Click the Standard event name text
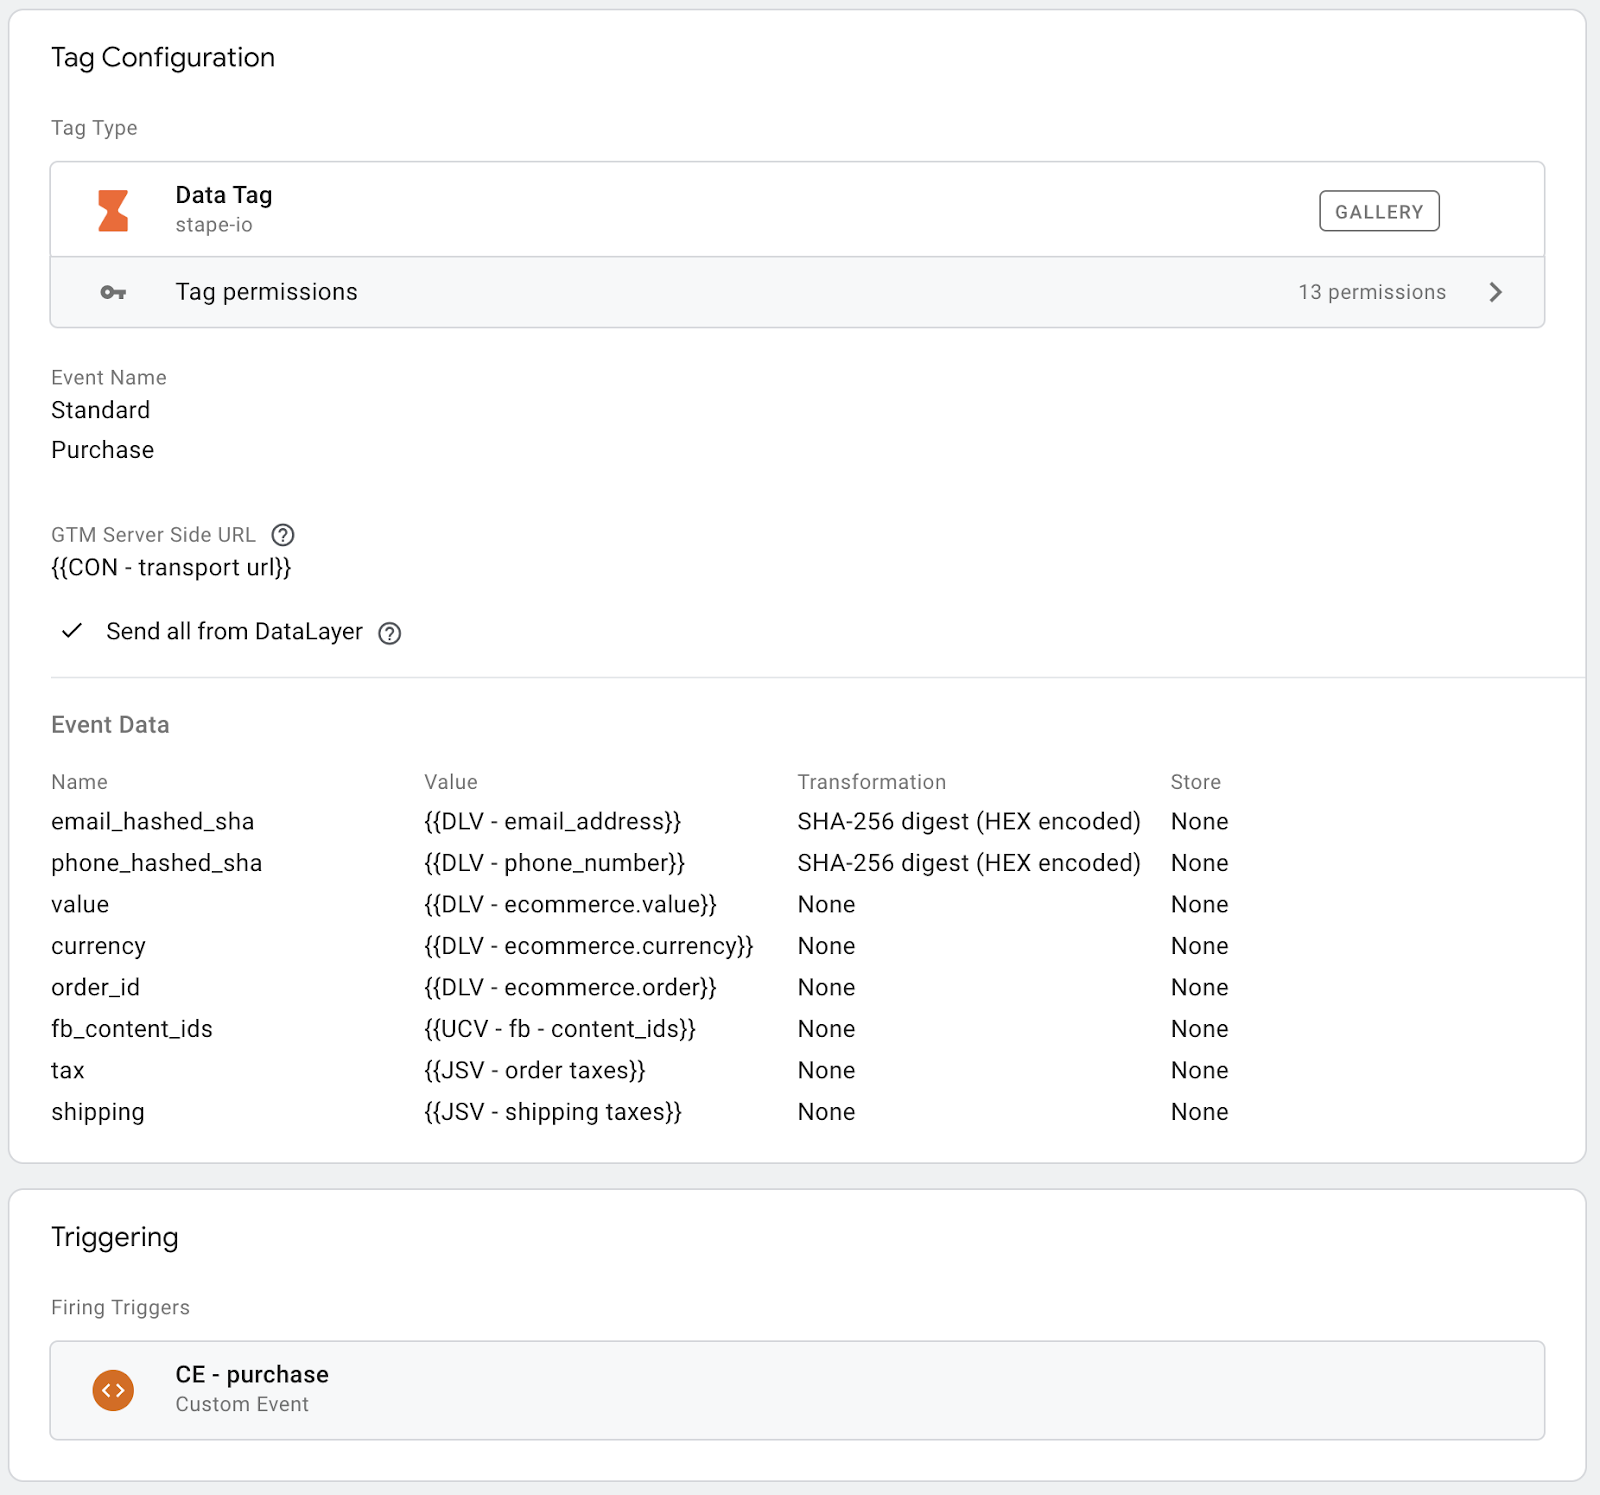The width and height of the screenshot is (1600, 1495). (x=100, y=410)
